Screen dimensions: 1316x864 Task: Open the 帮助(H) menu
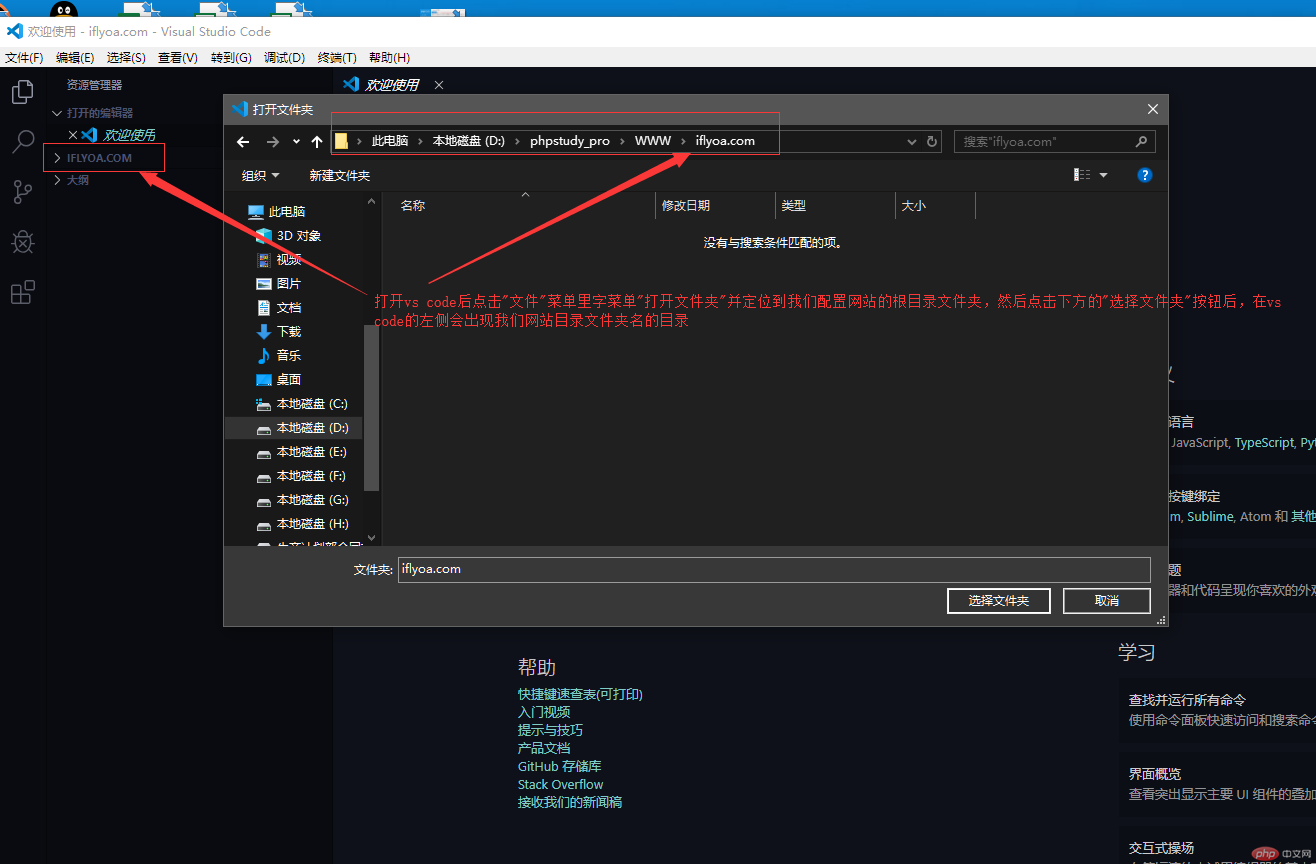(x=389, y=58)
